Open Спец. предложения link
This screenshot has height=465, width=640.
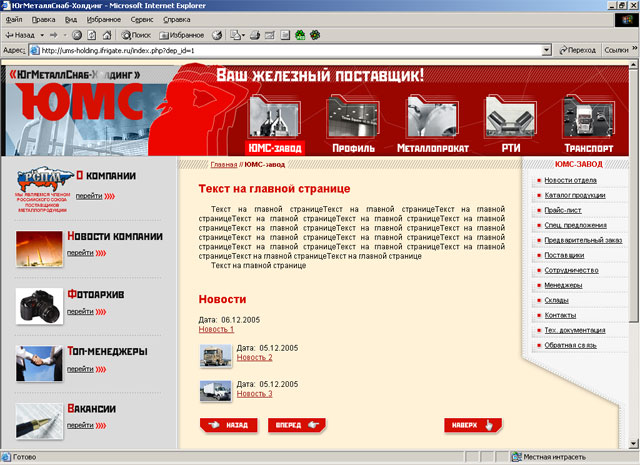point(576,225)
